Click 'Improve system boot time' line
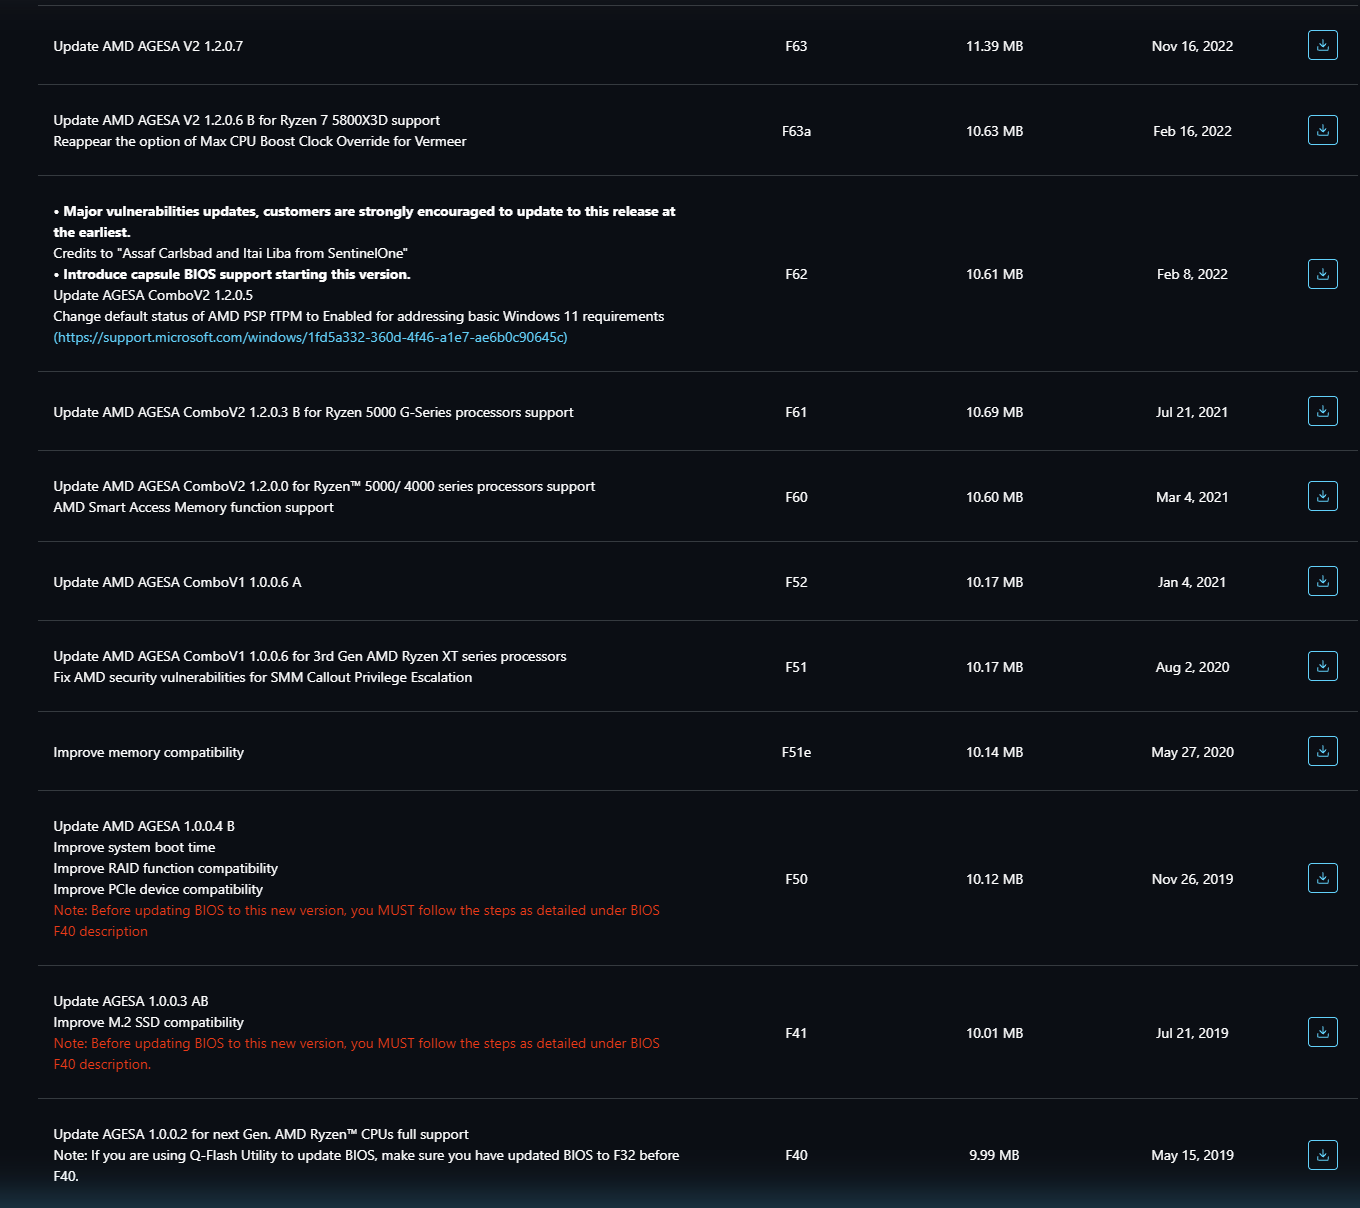Image resolution: width=1360 pixels, height=1208 pixels. click(x=134, y=847)
